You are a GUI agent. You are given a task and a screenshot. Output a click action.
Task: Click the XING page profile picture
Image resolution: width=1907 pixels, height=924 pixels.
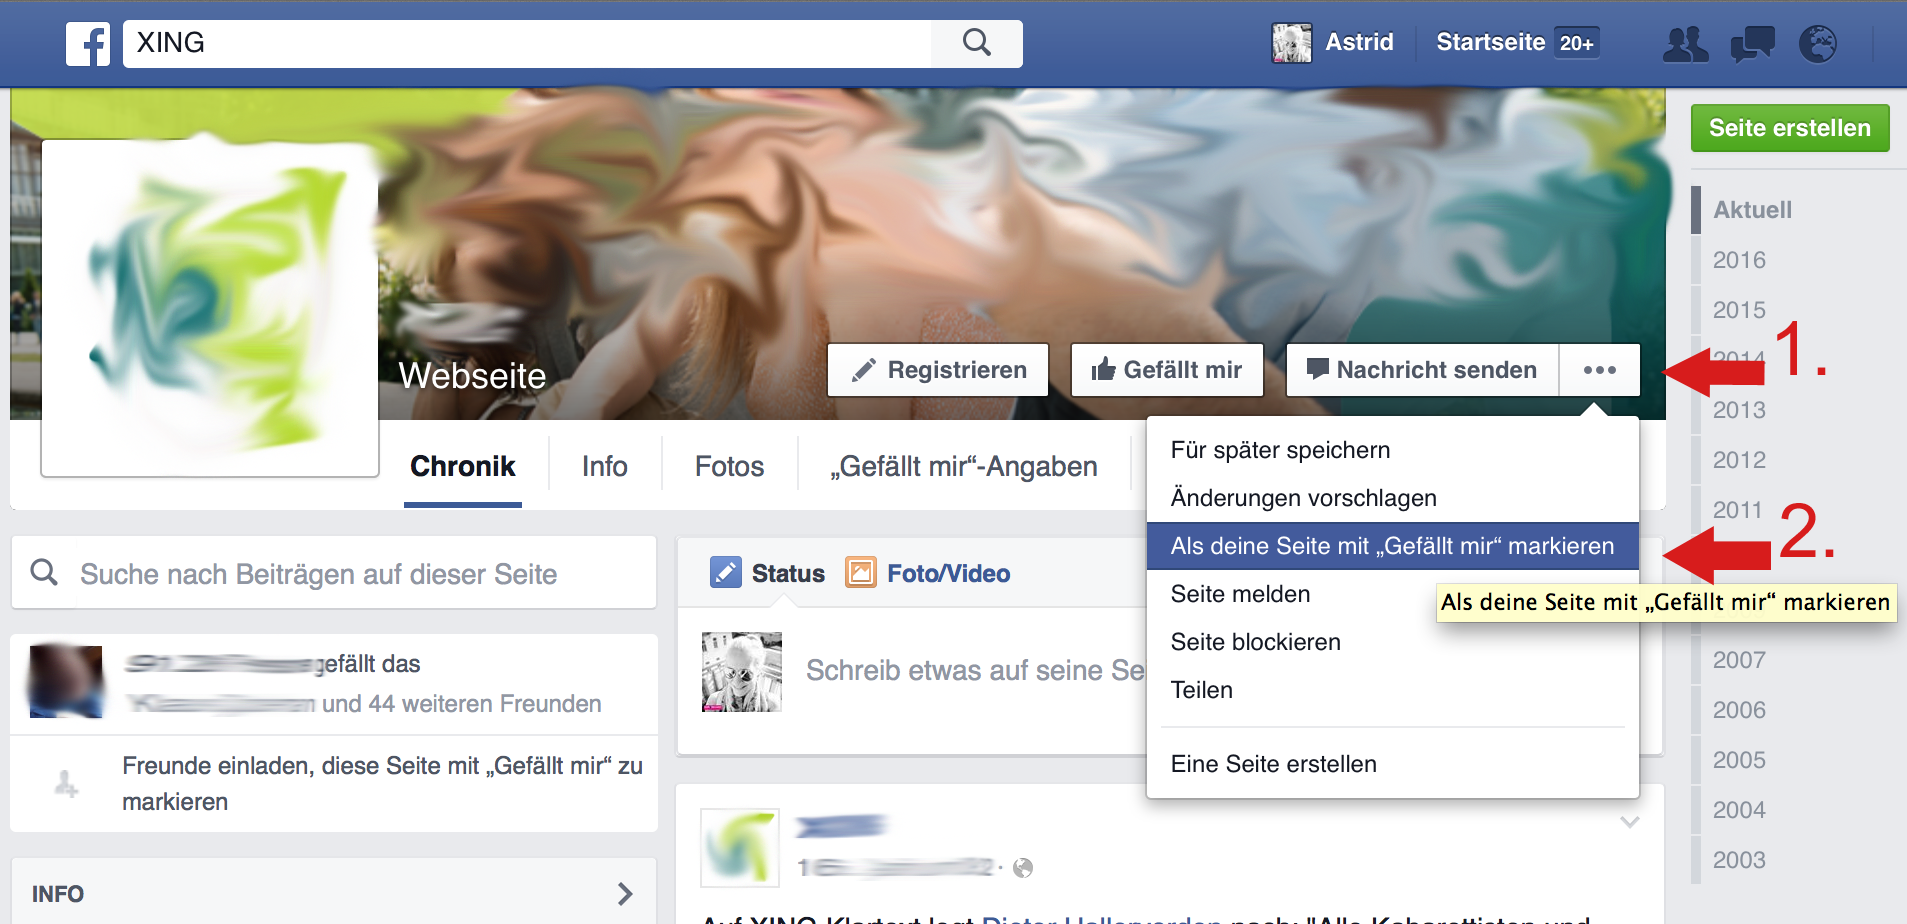pyautogui.click(x=210, y=308)
